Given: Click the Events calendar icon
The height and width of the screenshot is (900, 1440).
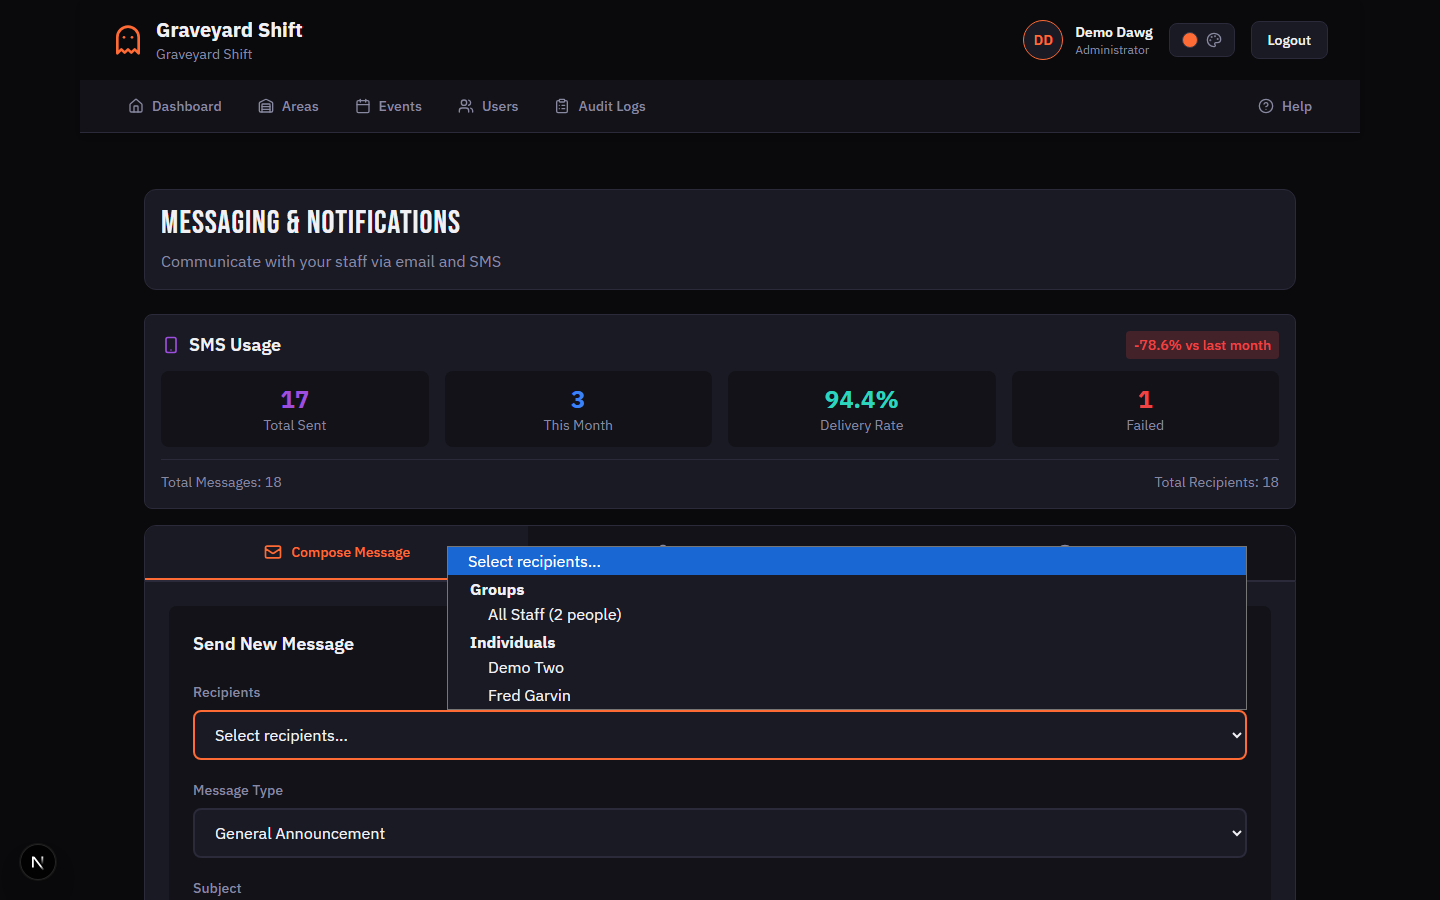Looking at the screenshot, I should point(363,106).
